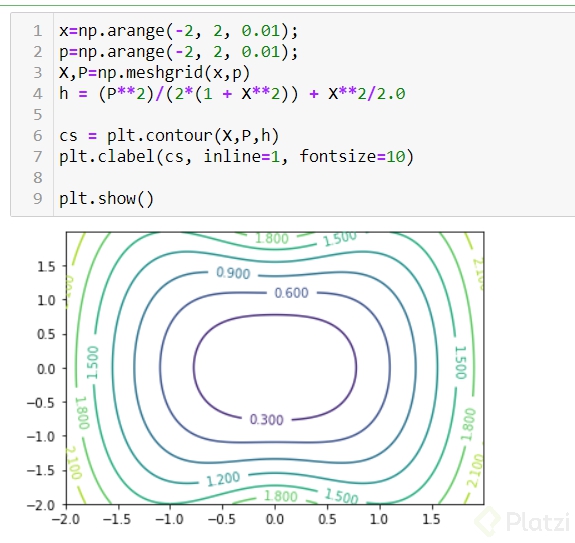Click the plt.clabel line of code
The height and width of the screenshot is (543, 575).
[x=237, y=157]
